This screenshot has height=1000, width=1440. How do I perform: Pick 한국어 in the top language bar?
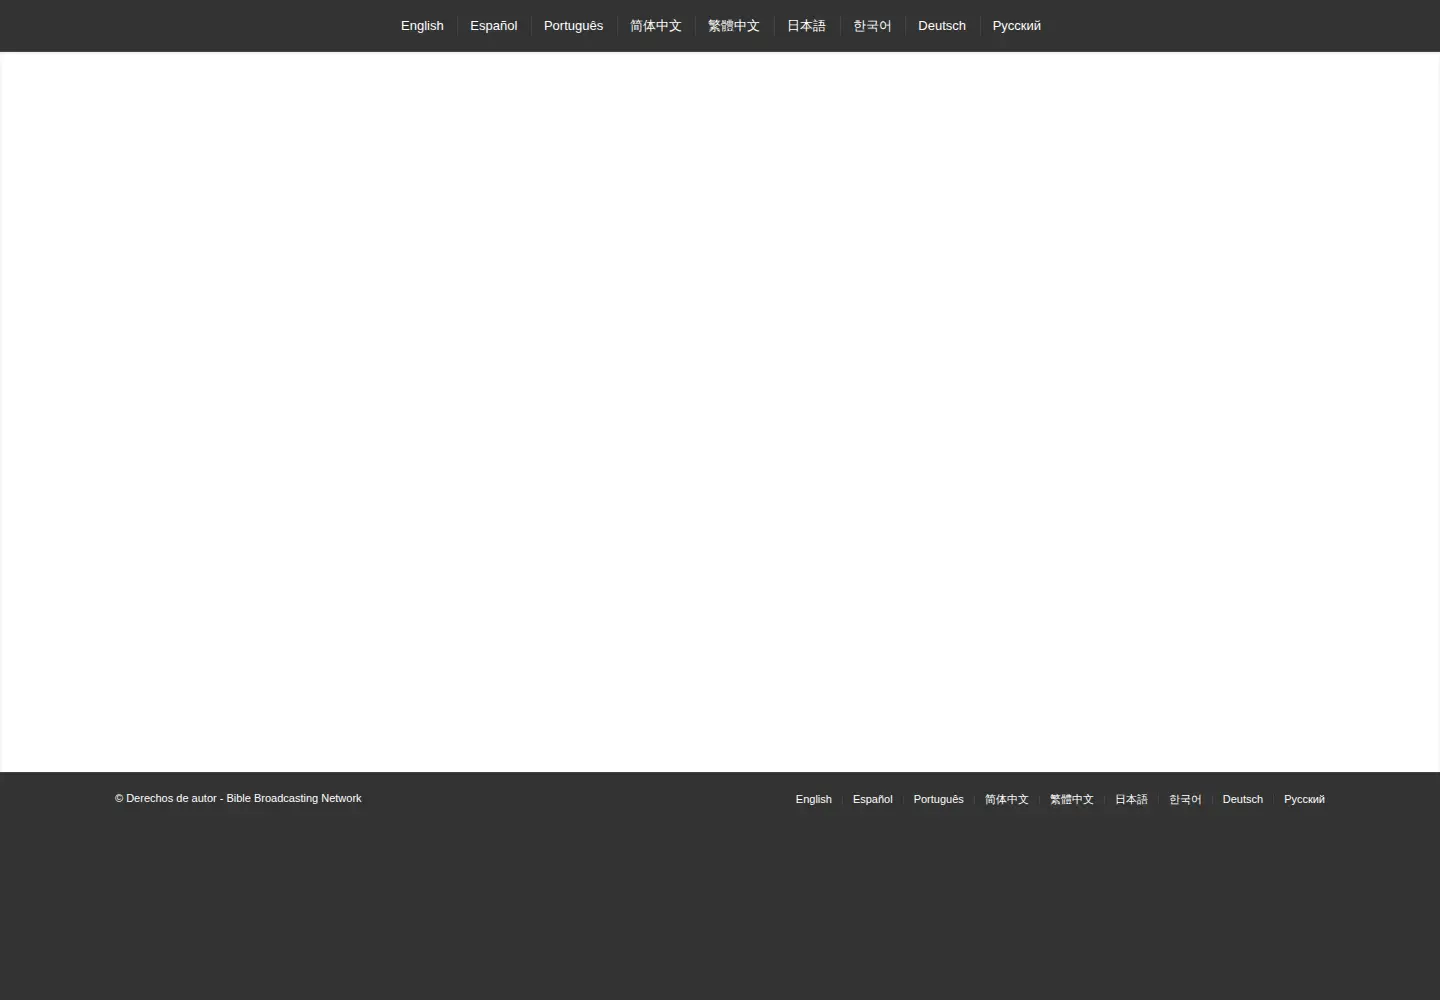pyautogui.click(x=872, y=26)
